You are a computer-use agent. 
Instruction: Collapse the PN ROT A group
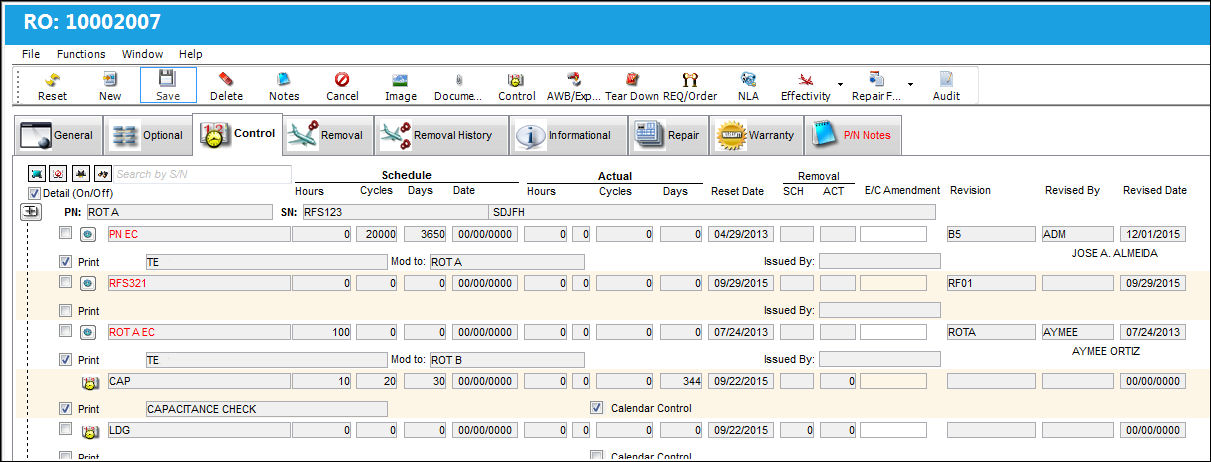pos(31,212)
